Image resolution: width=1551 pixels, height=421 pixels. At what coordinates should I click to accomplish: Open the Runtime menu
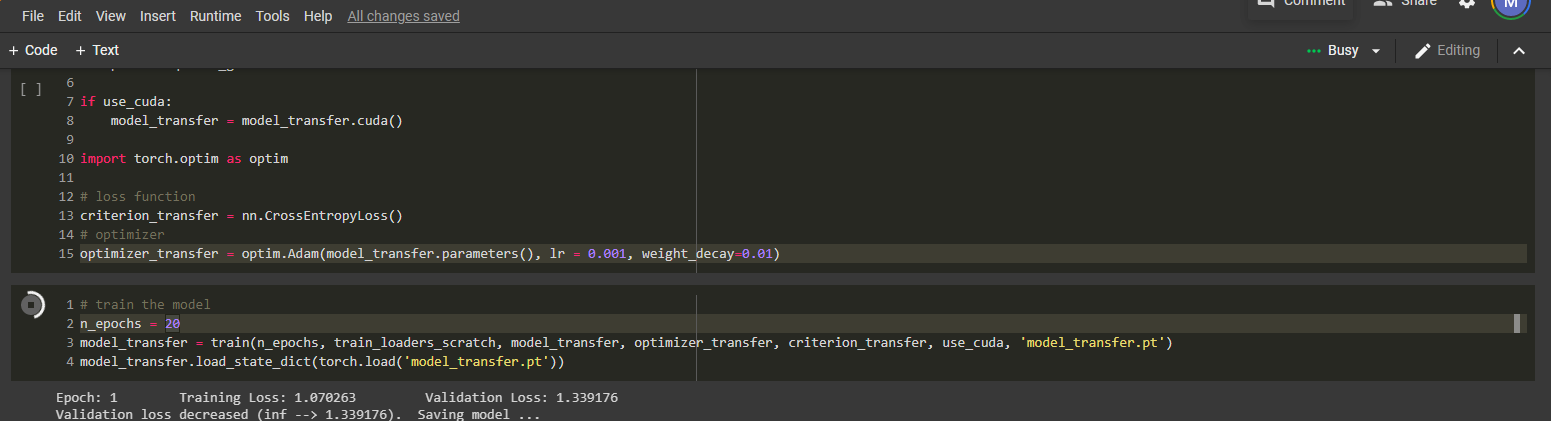click(215, 17)
